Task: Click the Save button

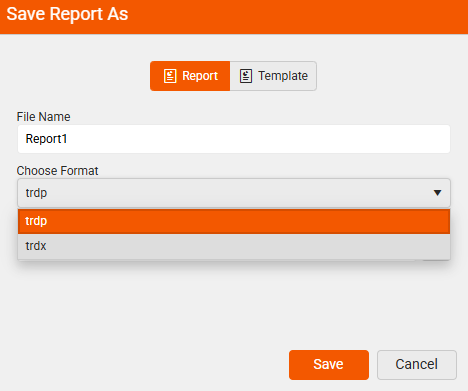Action: point(329,365)
